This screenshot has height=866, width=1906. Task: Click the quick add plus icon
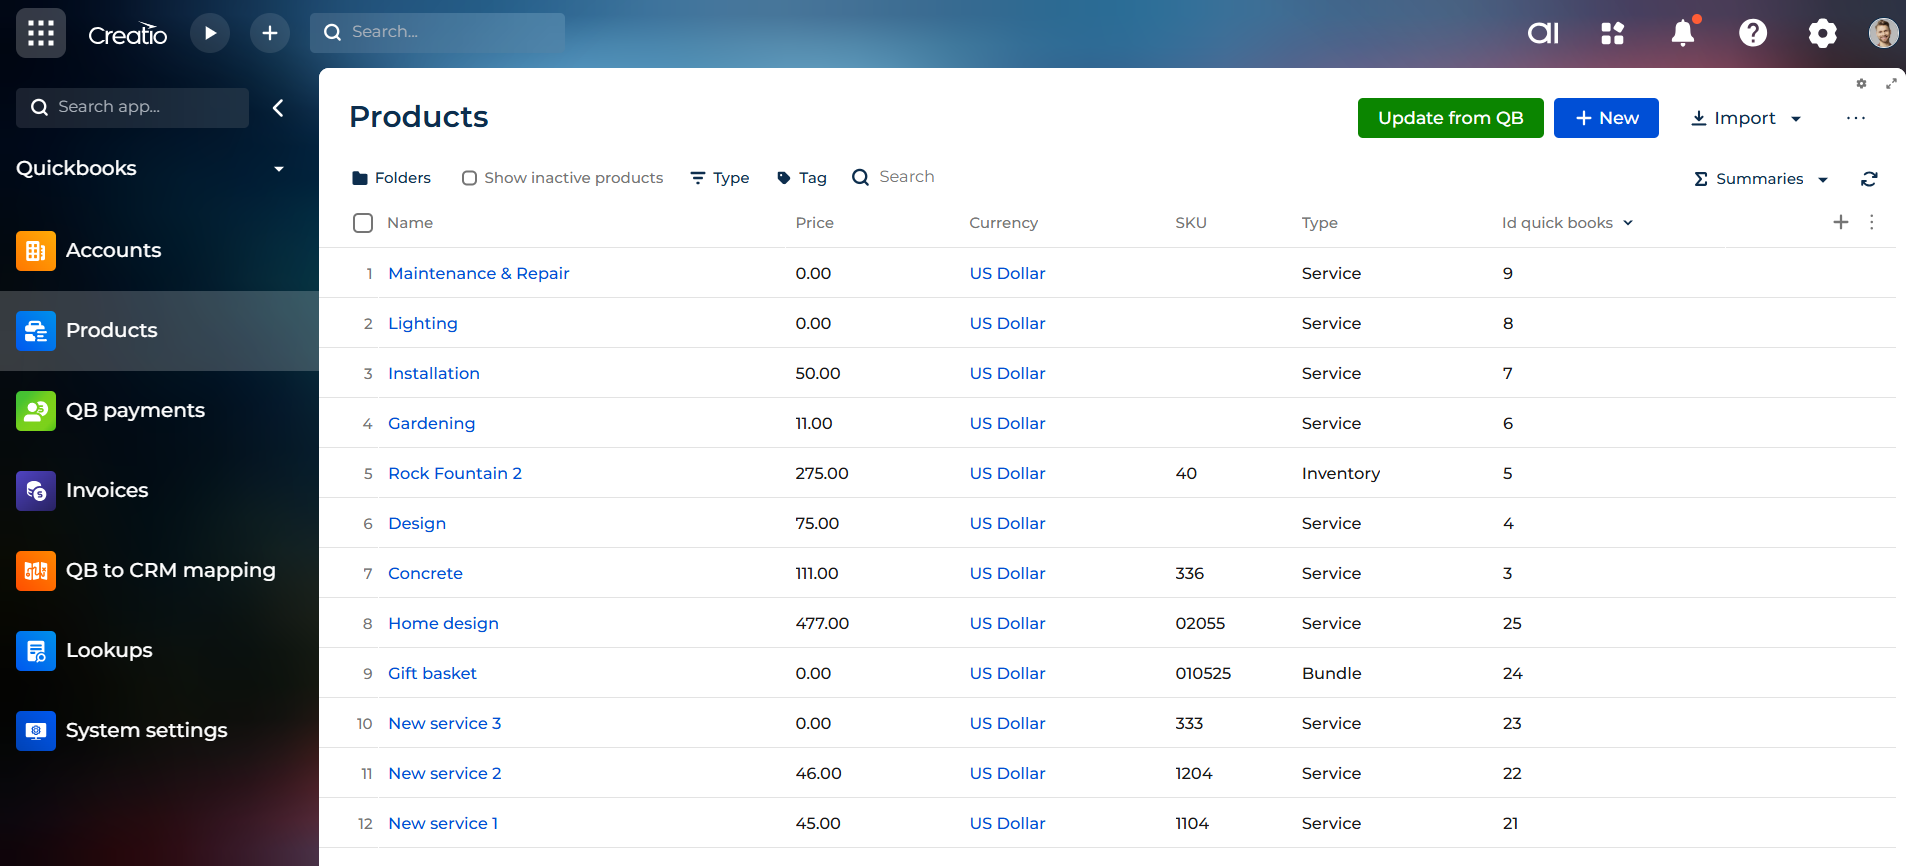tap(270, 33)
